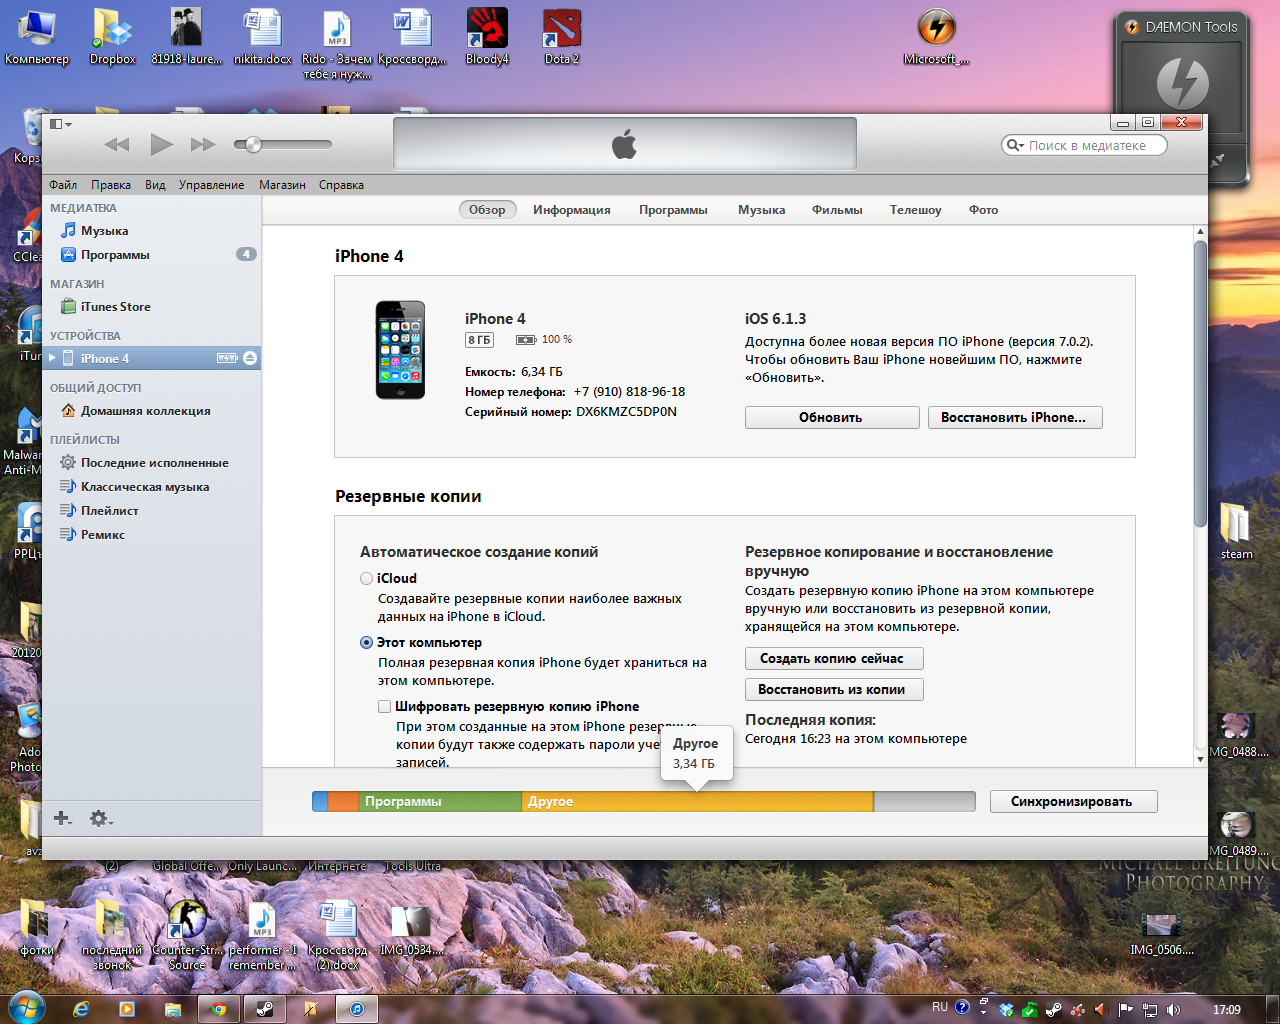
Task: Click the Apple logo status display
Action: pyautogui.click(x=625, y=144)
